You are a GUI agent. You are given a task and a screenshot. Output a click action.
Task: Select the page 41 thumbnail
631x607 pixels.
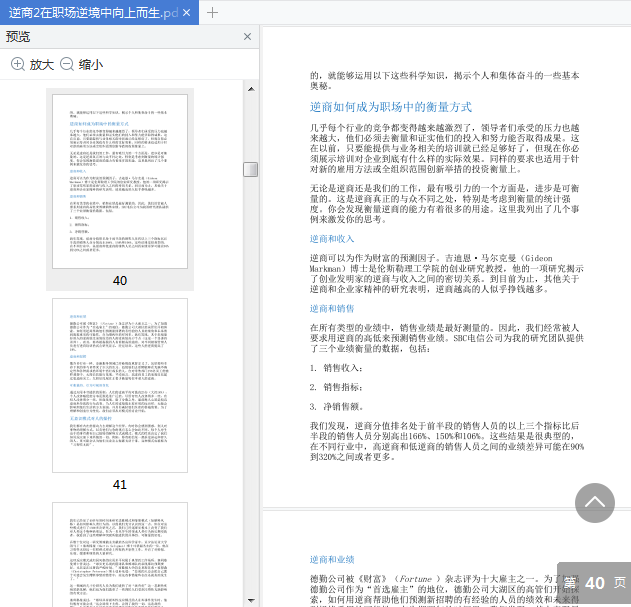120,385
